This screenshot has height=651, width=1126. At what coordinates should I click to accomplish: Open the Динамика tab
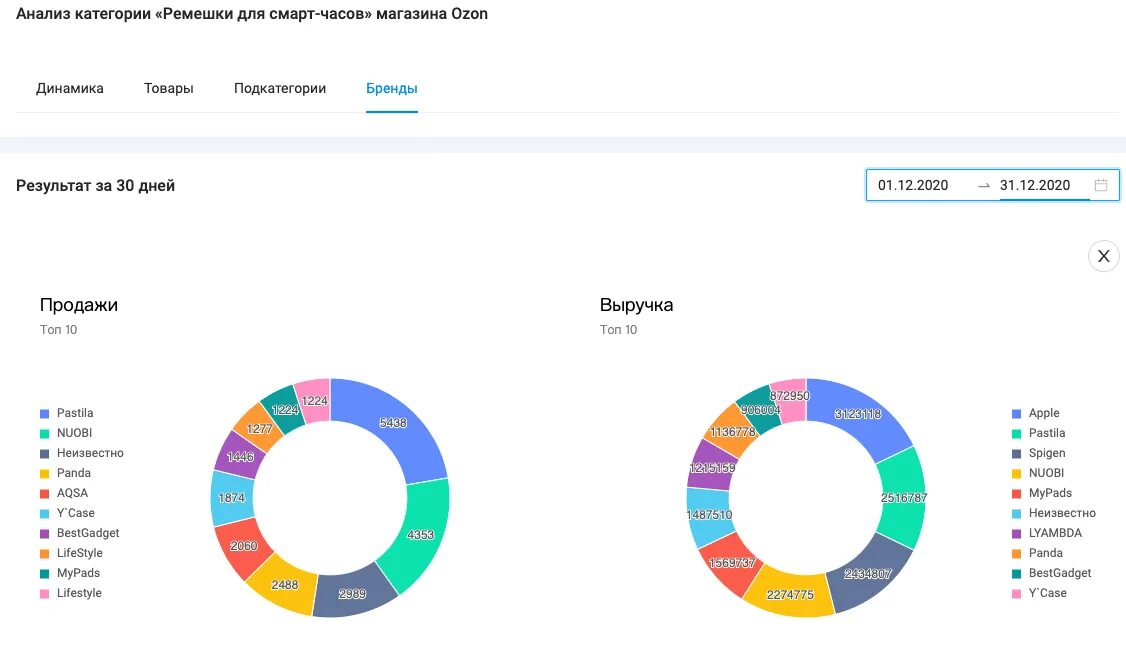pos(70,88)
